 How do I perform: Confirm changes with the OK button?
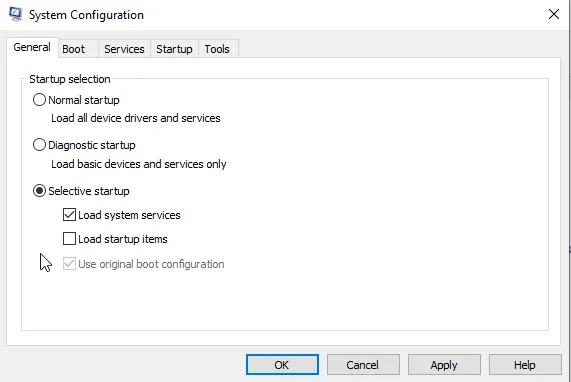282,365
